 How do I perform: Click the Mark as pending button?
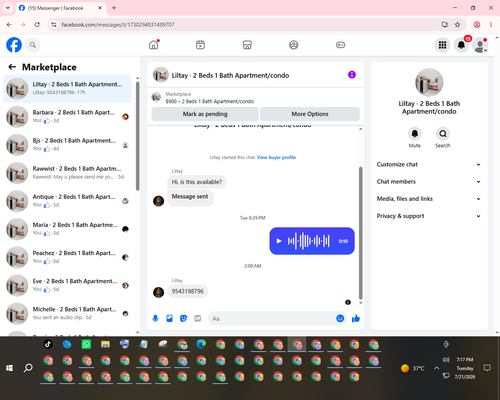click(x=205, y=114)
